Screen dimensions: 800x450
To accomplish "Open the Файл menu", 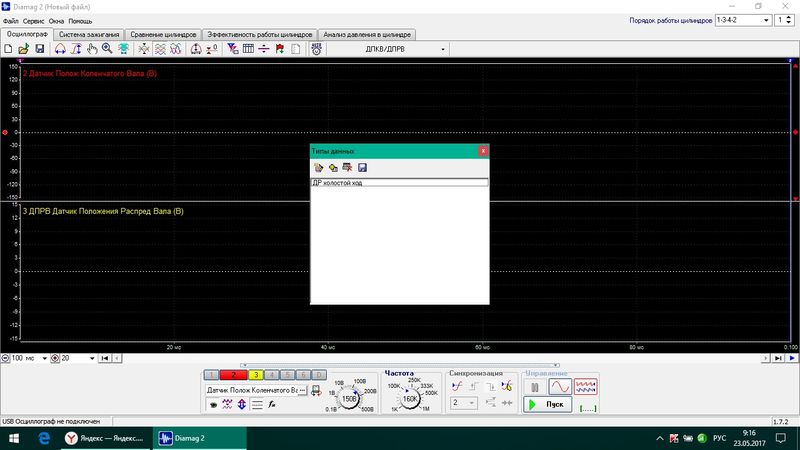I will (10, 21).
